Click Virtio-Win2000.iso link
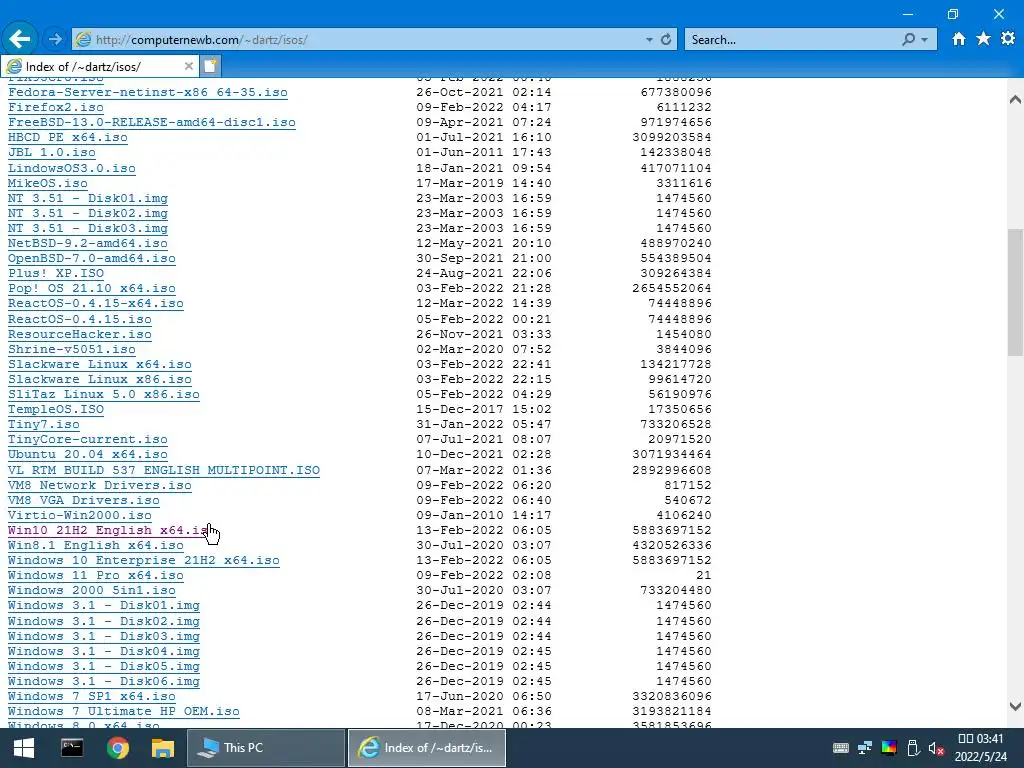This screenshot has height=768, width=1024. pyautogui.click(x=80, y=515)
